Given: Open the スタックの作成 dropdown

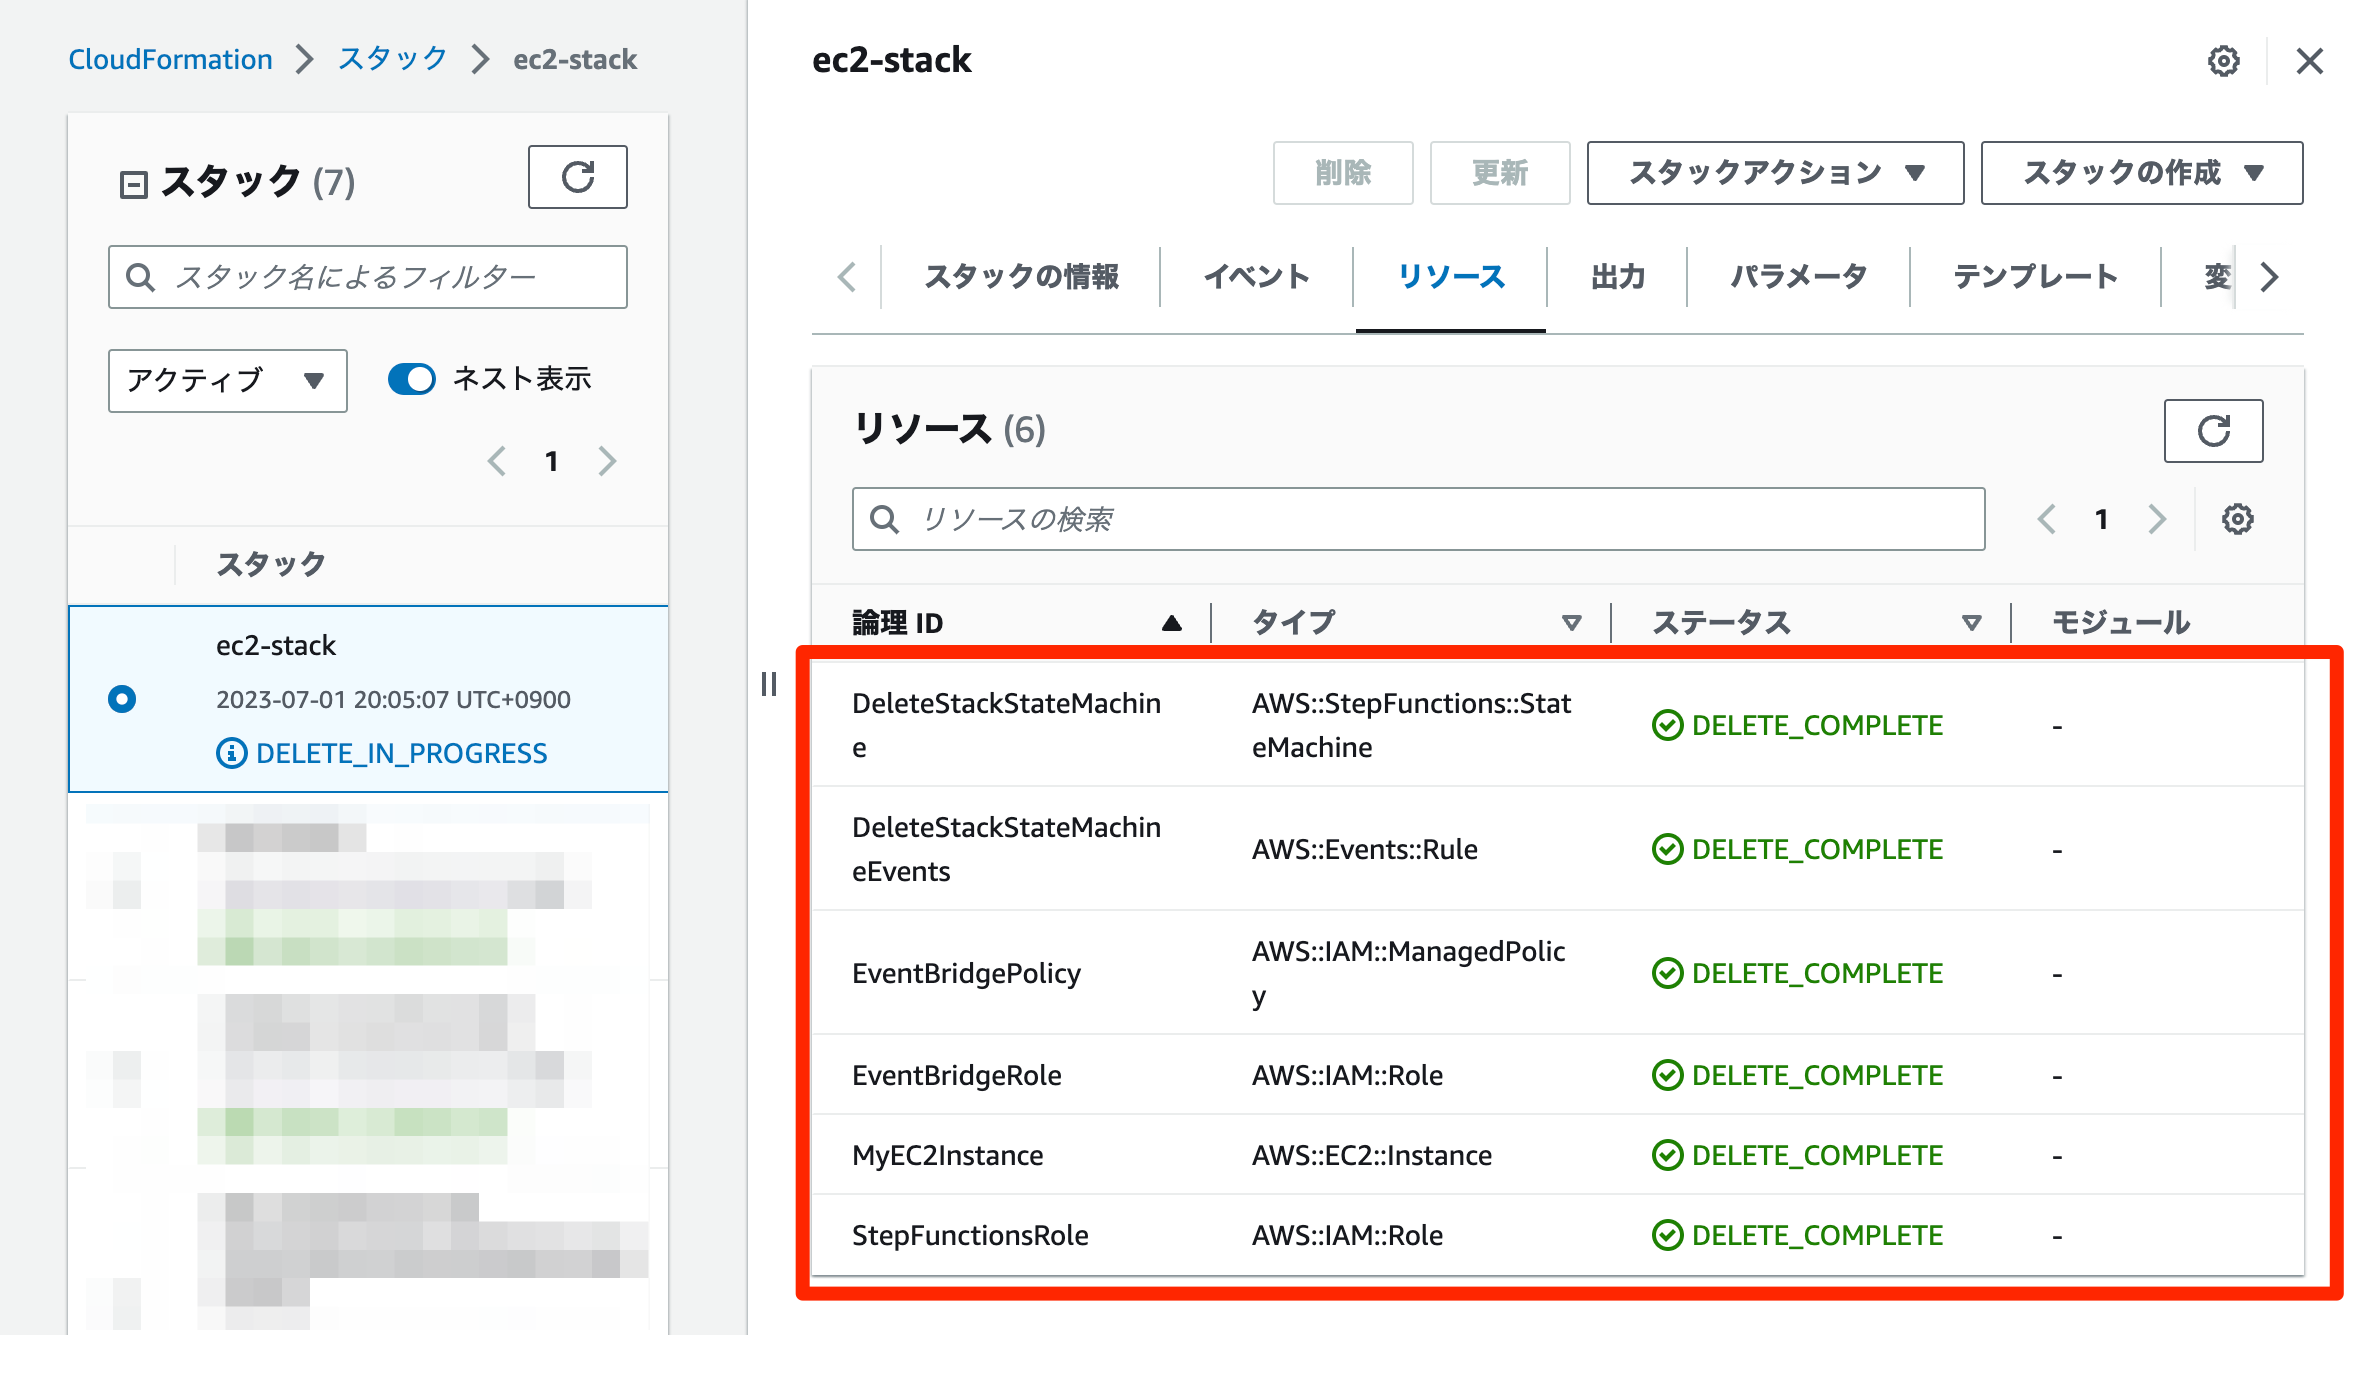Looking at the screenshot, I should point(2140,172).
